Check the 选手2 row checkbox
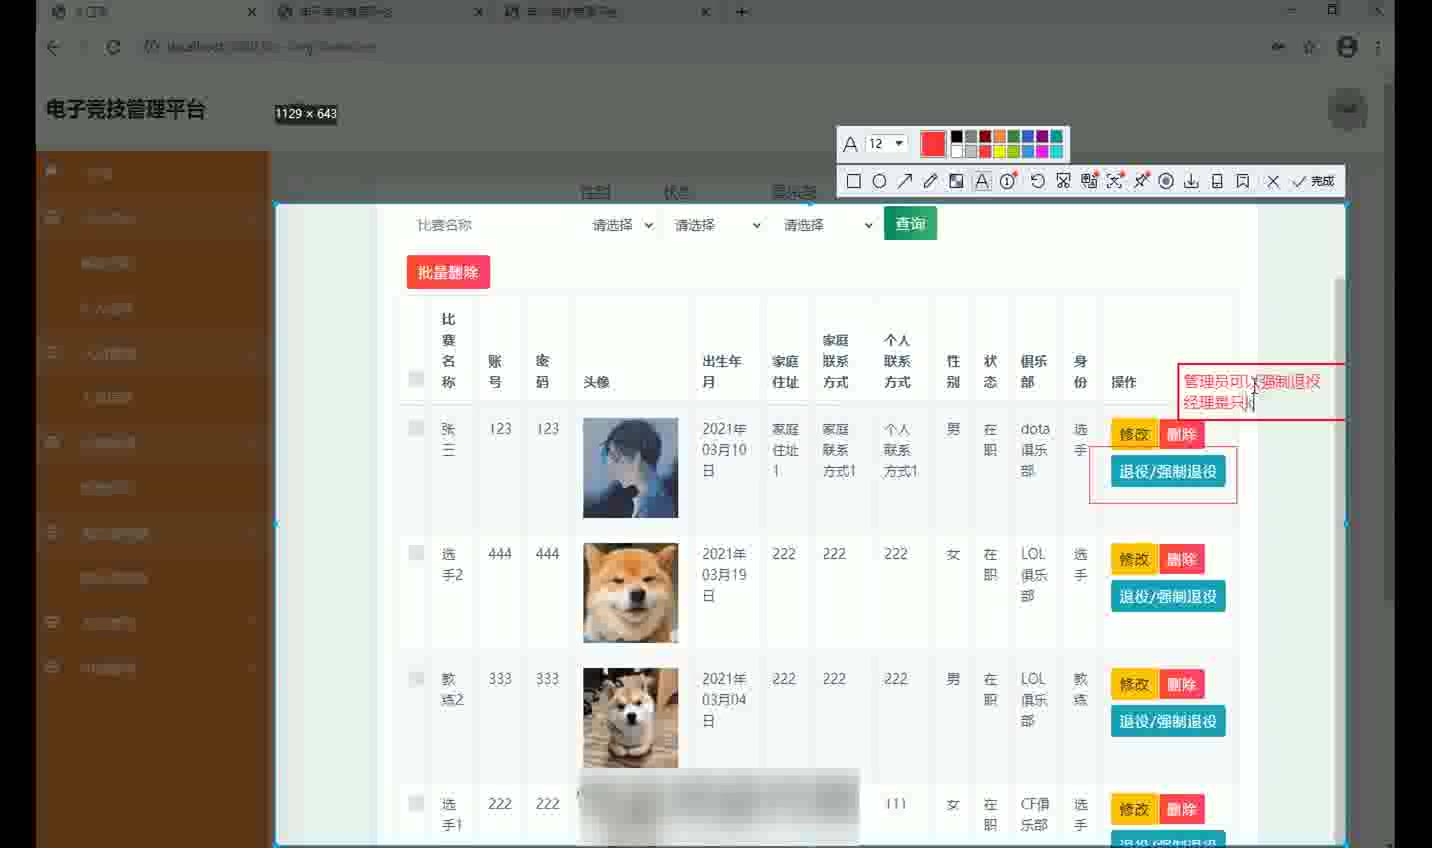Viewport: 1432px width, 848px height. (416, 553)
